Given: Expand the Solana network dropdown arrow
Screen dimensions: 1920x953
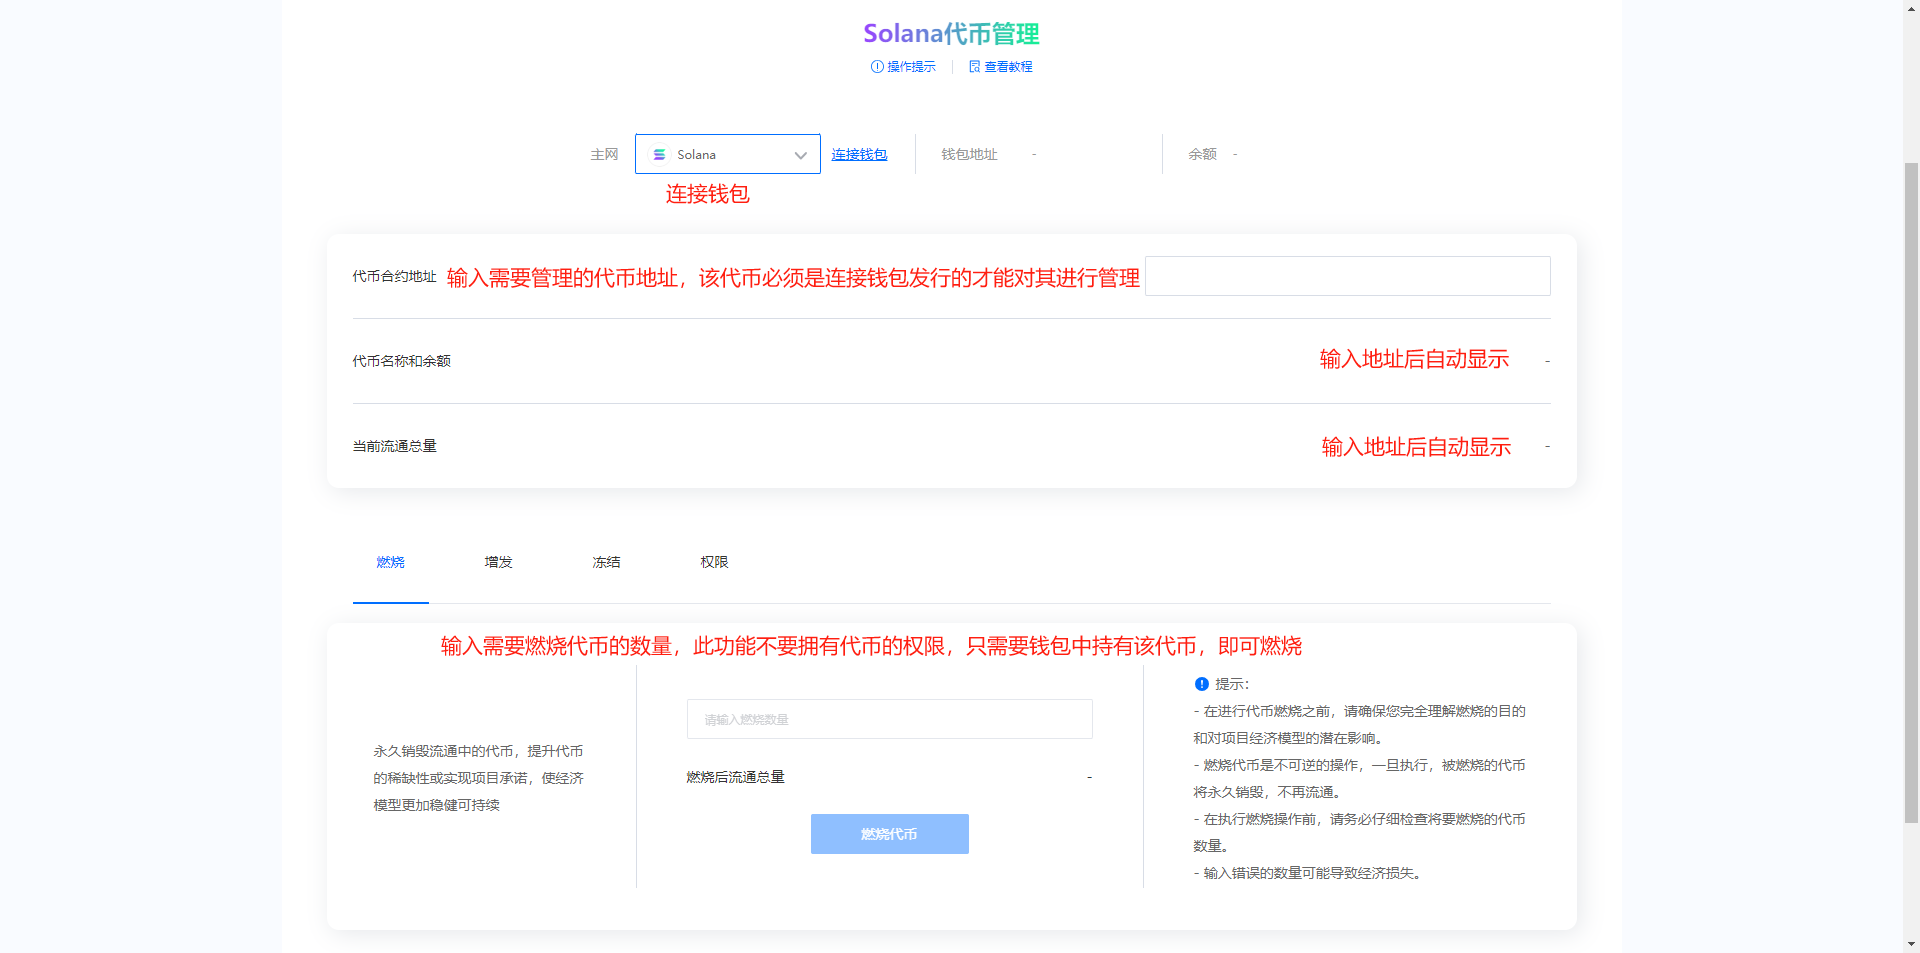Looking at the screenshot, I should (800, 155).
